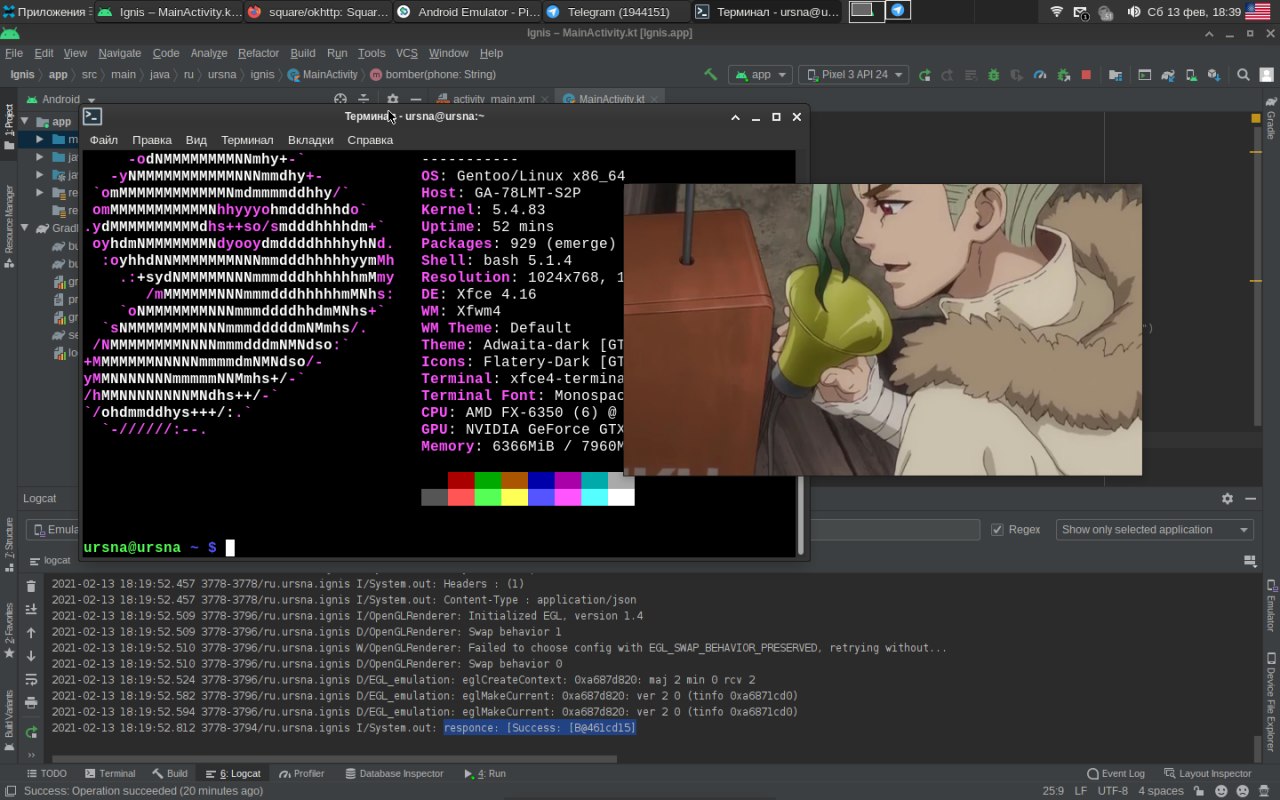Open the Refactor menu
1280x800 pixels.
click(258, 53)
